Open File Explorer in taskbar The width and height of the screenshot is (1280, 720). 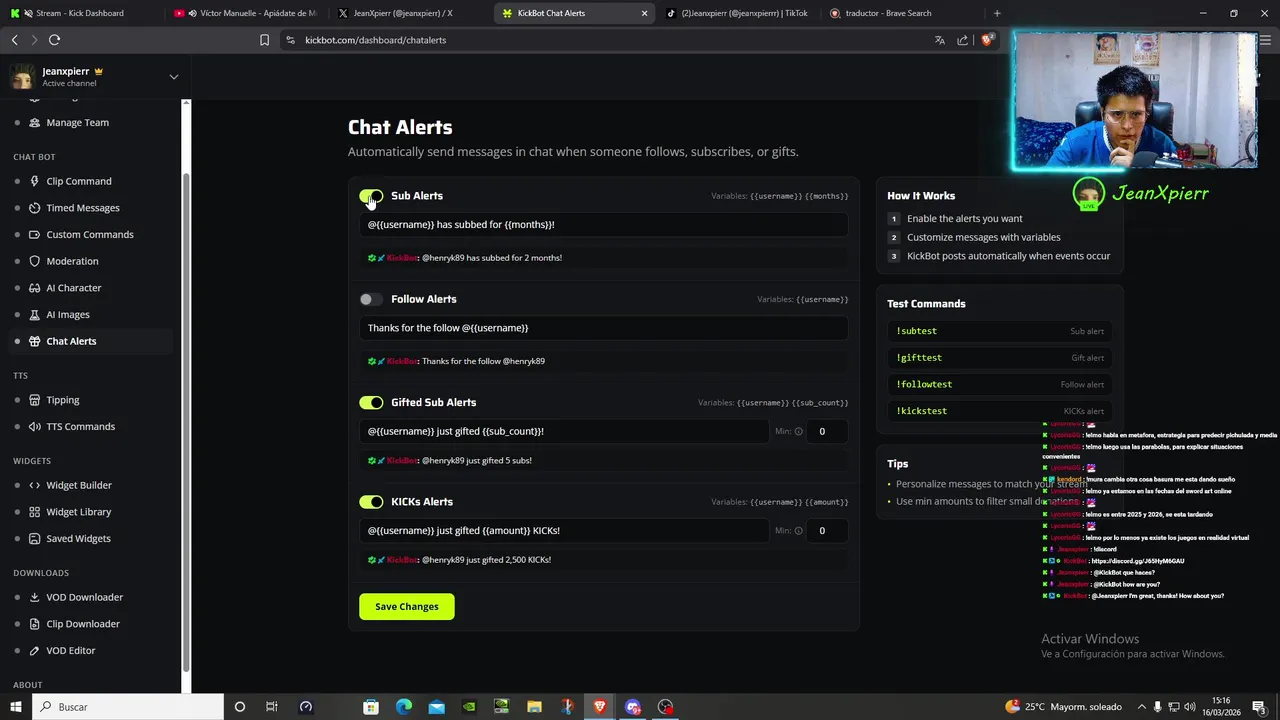pyautogui.click(x=534, y=707)
